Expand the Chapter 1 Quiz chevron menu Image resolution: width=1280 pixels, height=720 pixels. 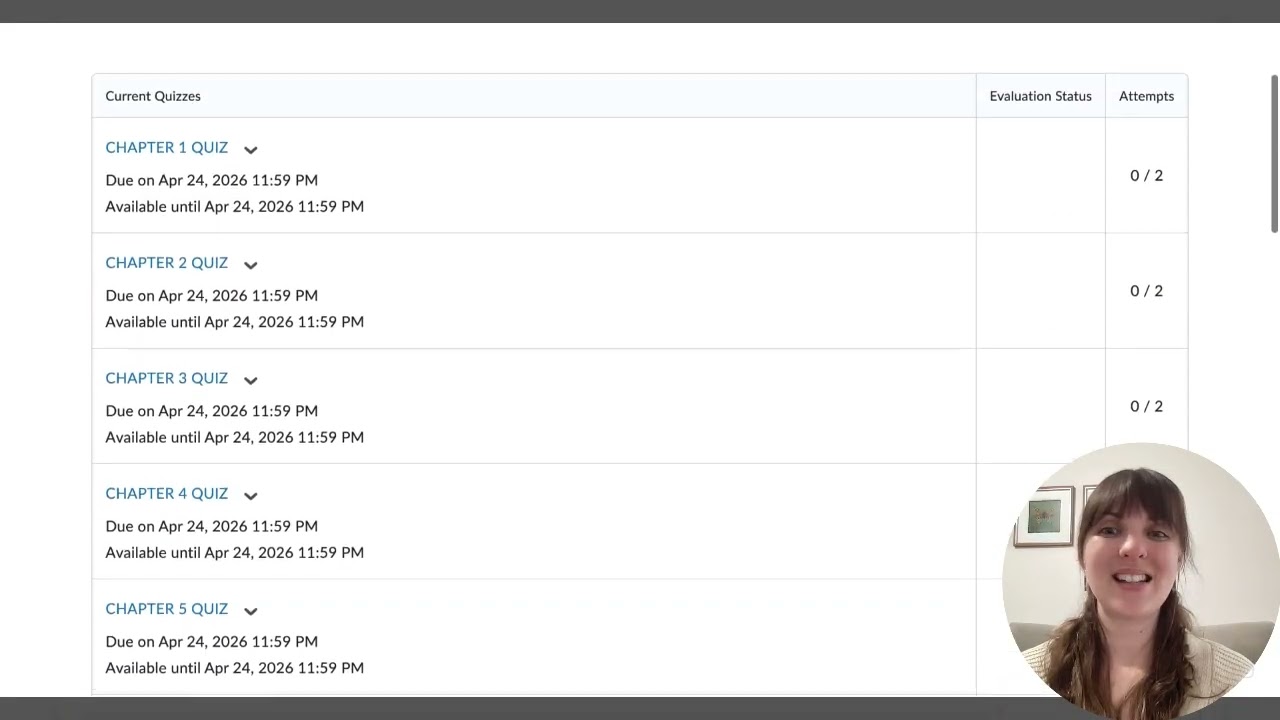[251, 150]
